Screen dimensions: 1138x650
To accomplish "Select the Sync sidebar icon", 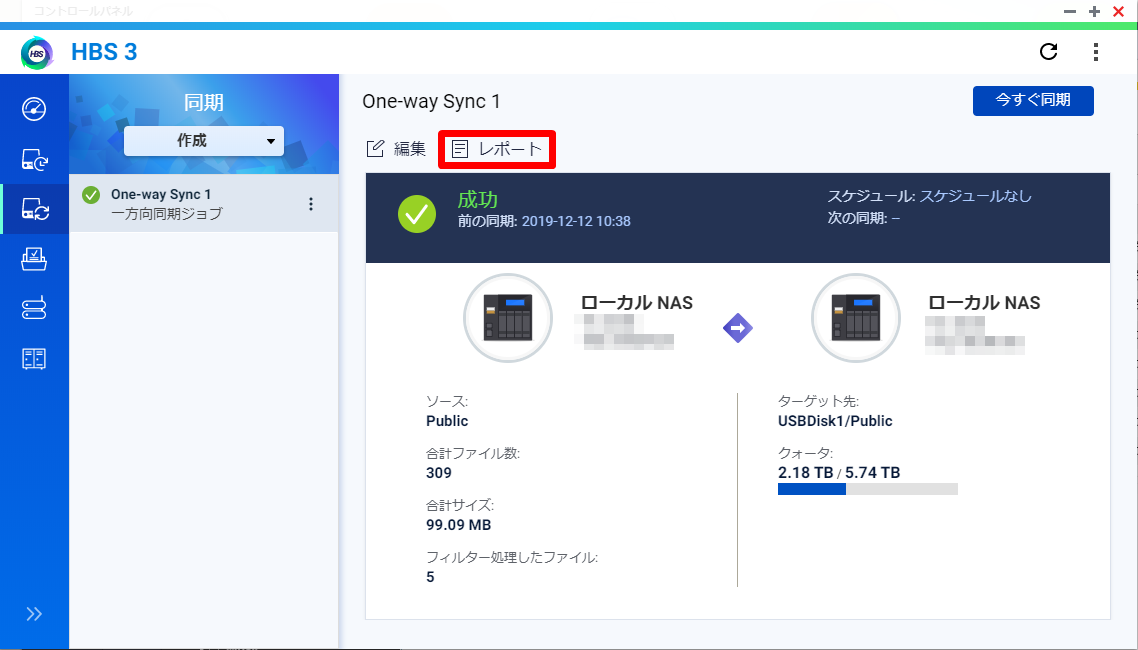I will coord(34,209).
